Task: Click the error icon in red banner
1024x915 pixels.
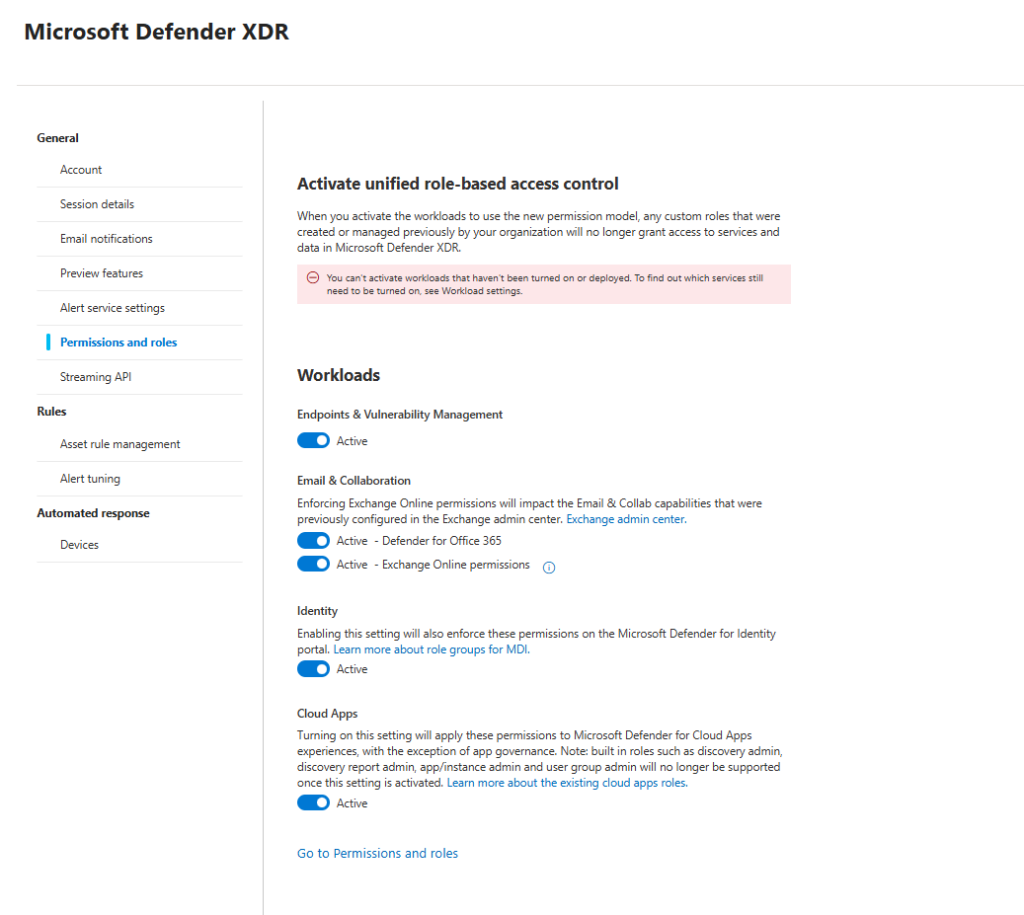Action: (313, 278)
